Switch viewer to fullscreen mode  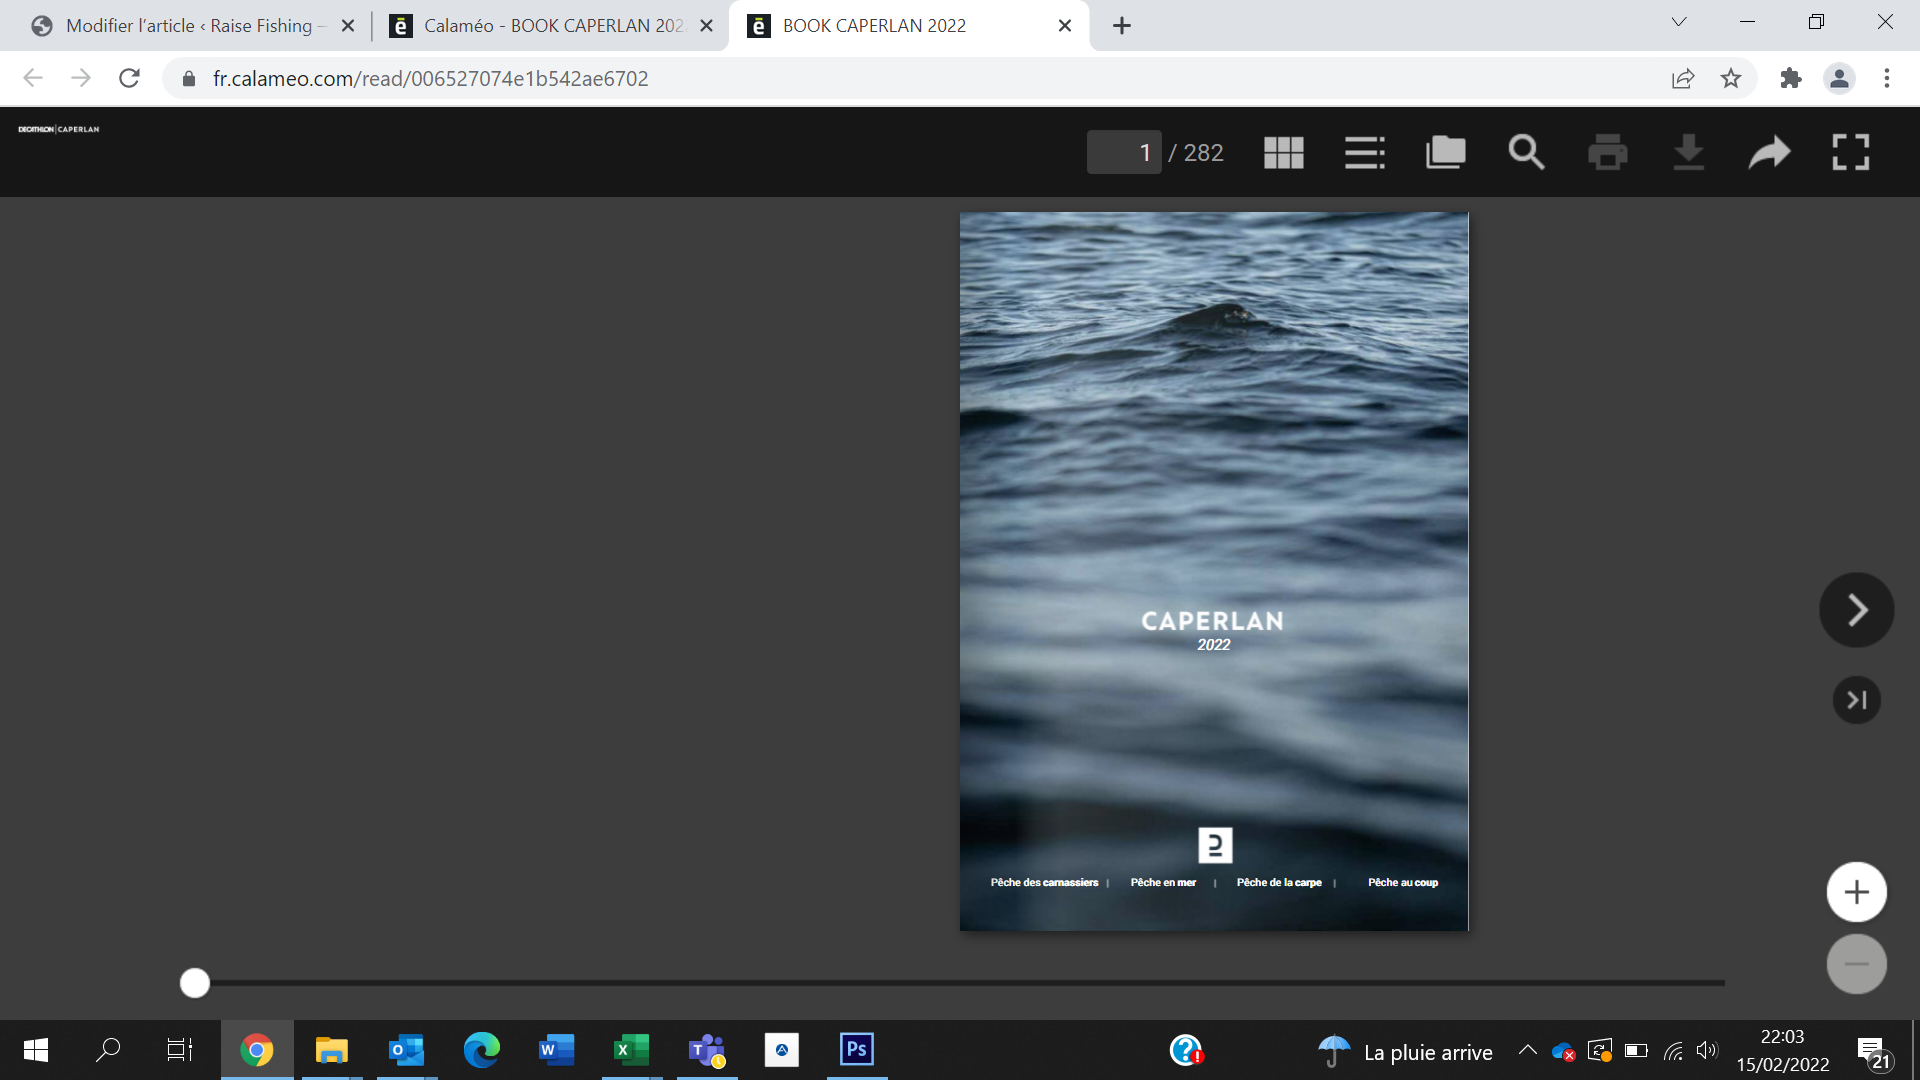pyautogui.click(x=1851, y=152)
